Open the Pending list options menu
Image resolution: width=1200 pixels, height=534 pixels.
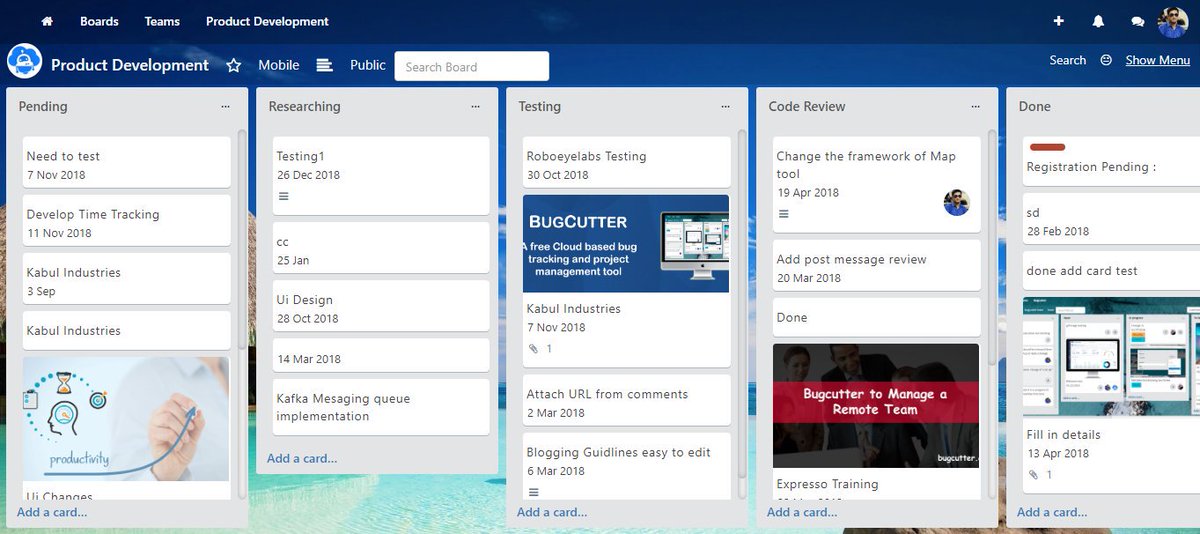click(226, 106)
